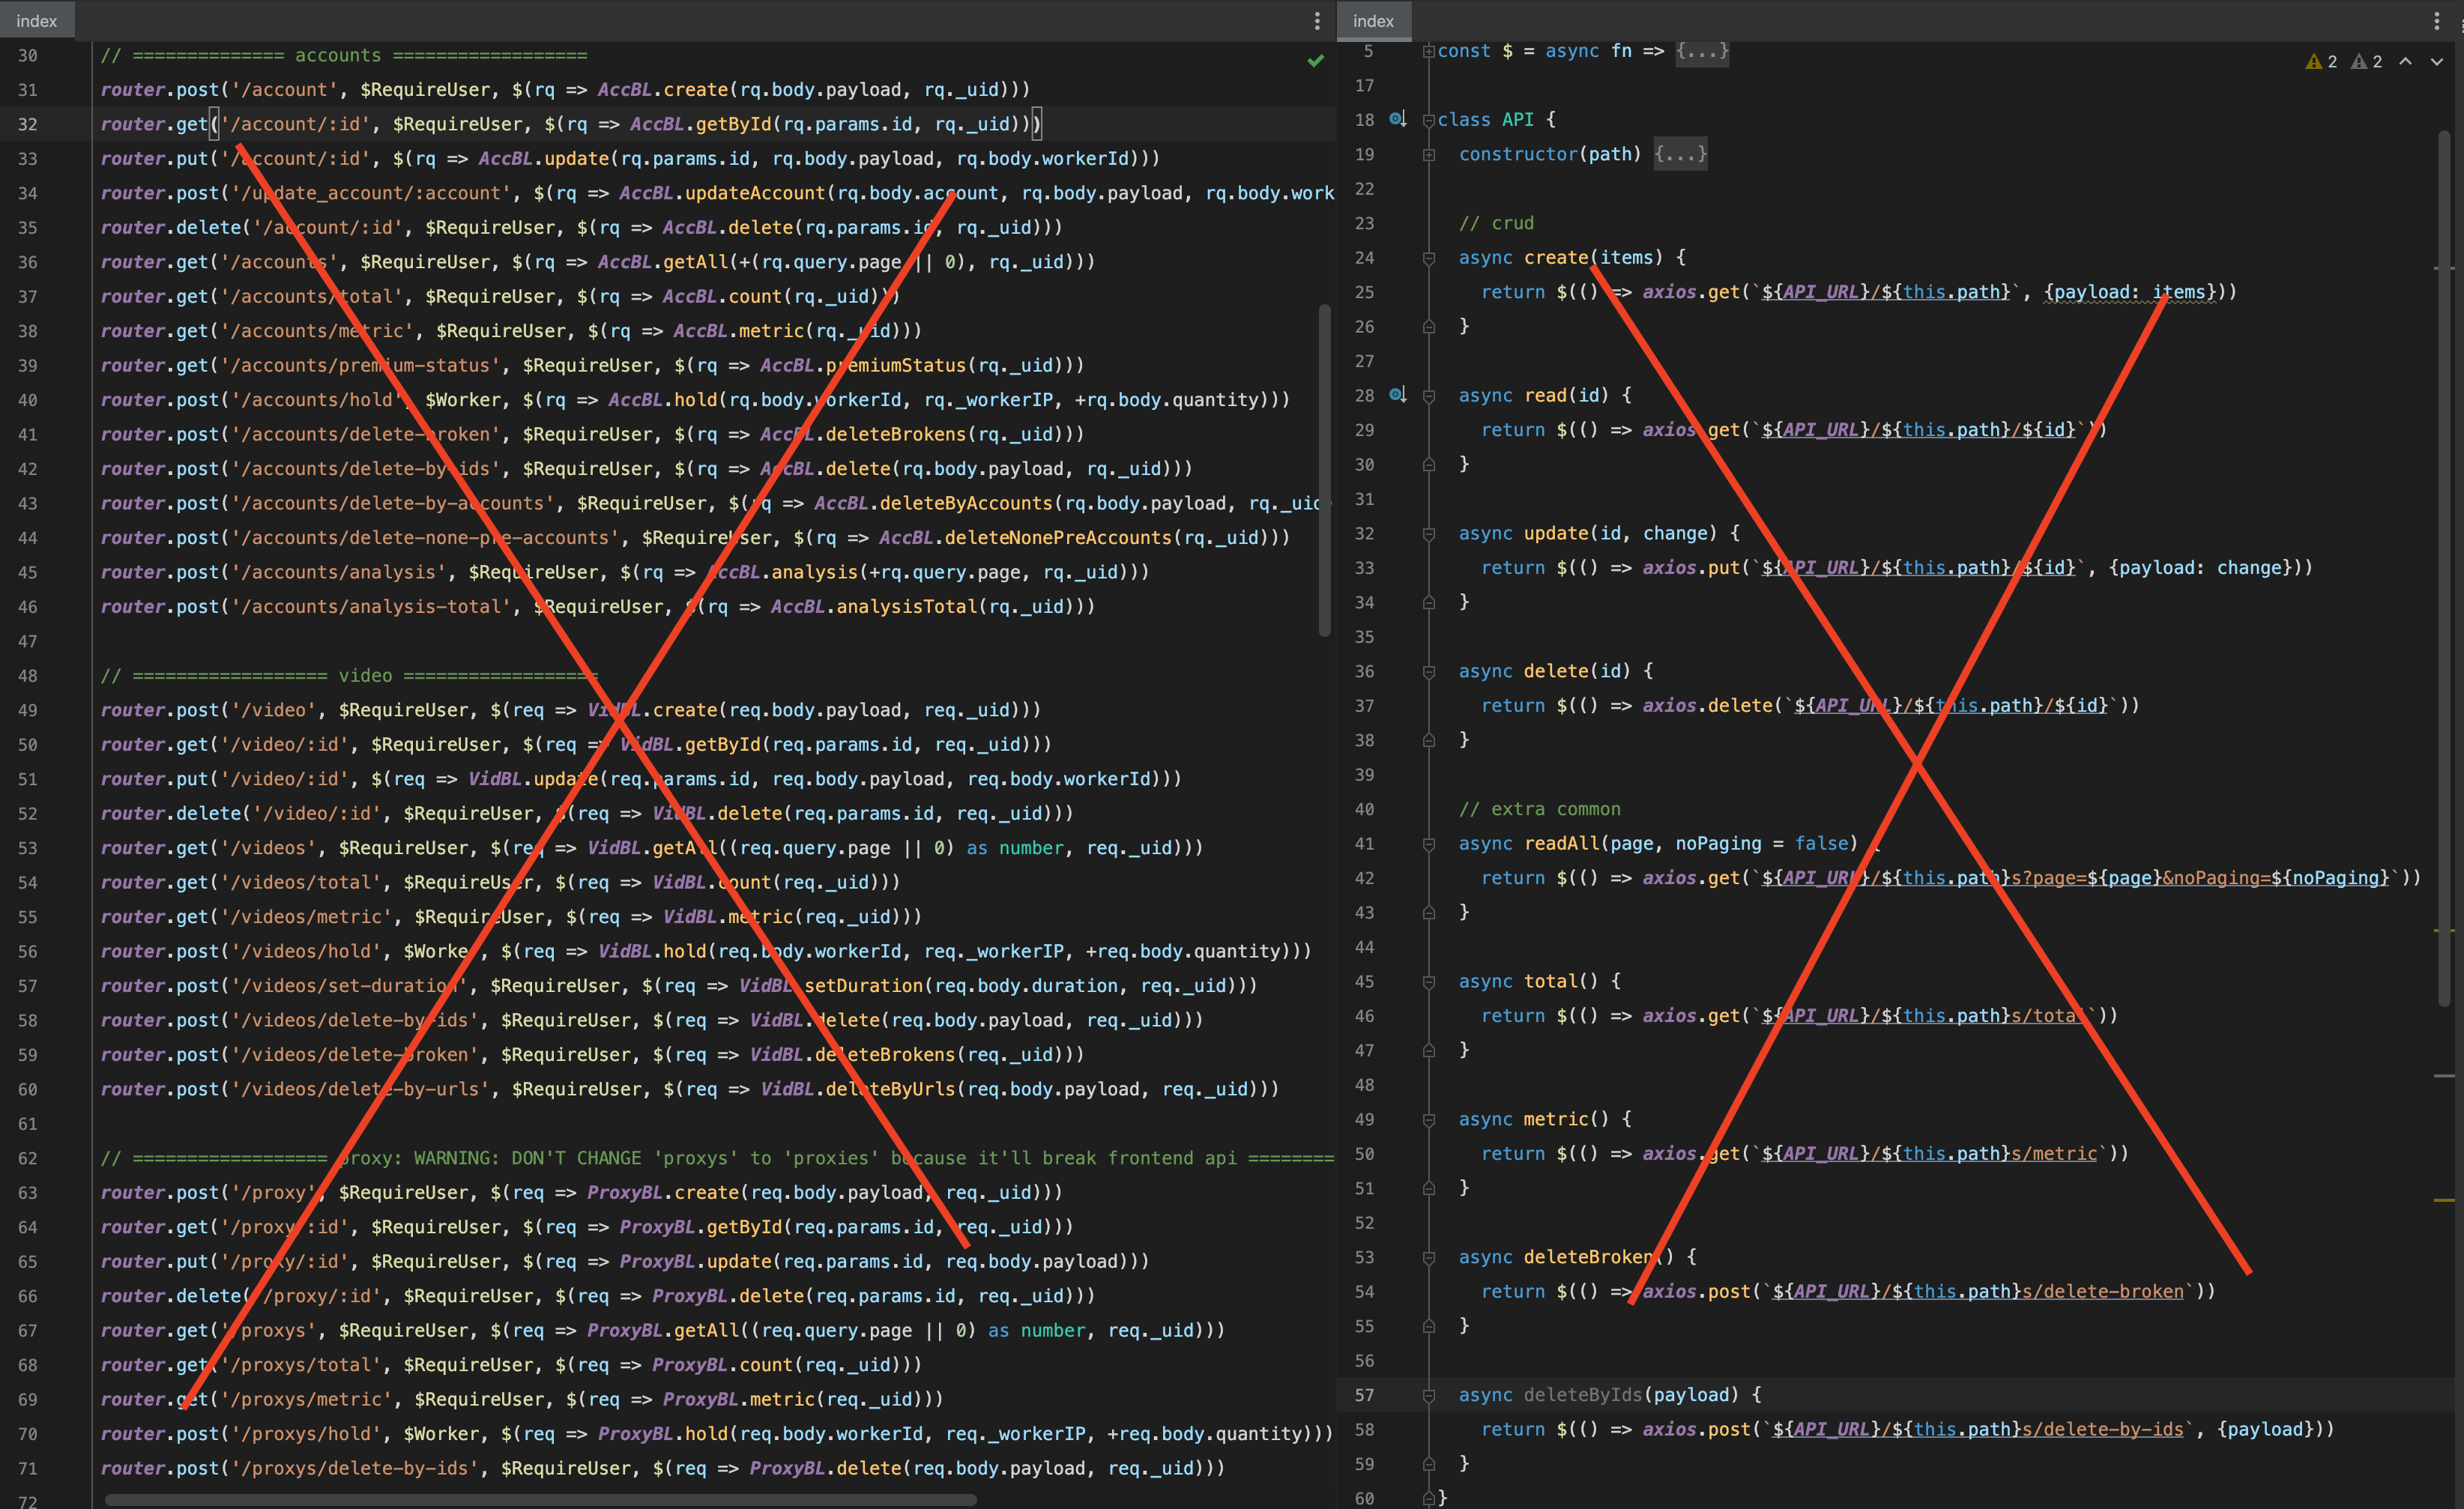2464x1509 pixels.
Task: Click constructor's folded {...} placeholder
Action: pyautogui.click(x=1680, y=155)
